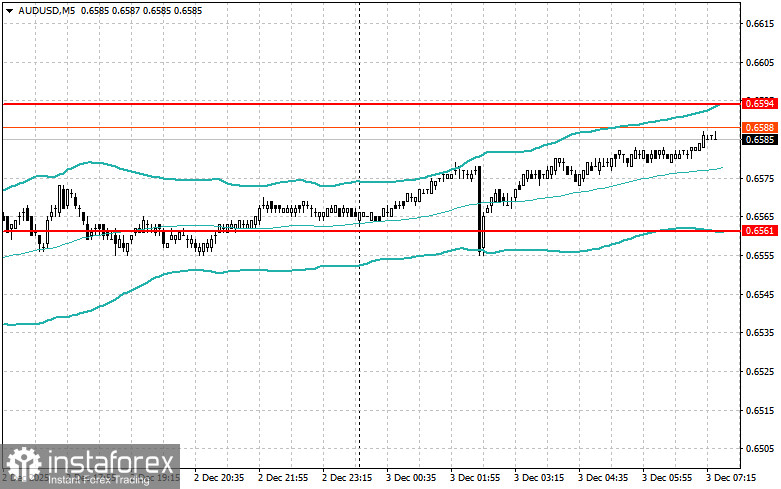Image resolution: width=781 pixels, height=489 pixels.
Task: Click the 0.6575 price axis value
Action: 760,178
